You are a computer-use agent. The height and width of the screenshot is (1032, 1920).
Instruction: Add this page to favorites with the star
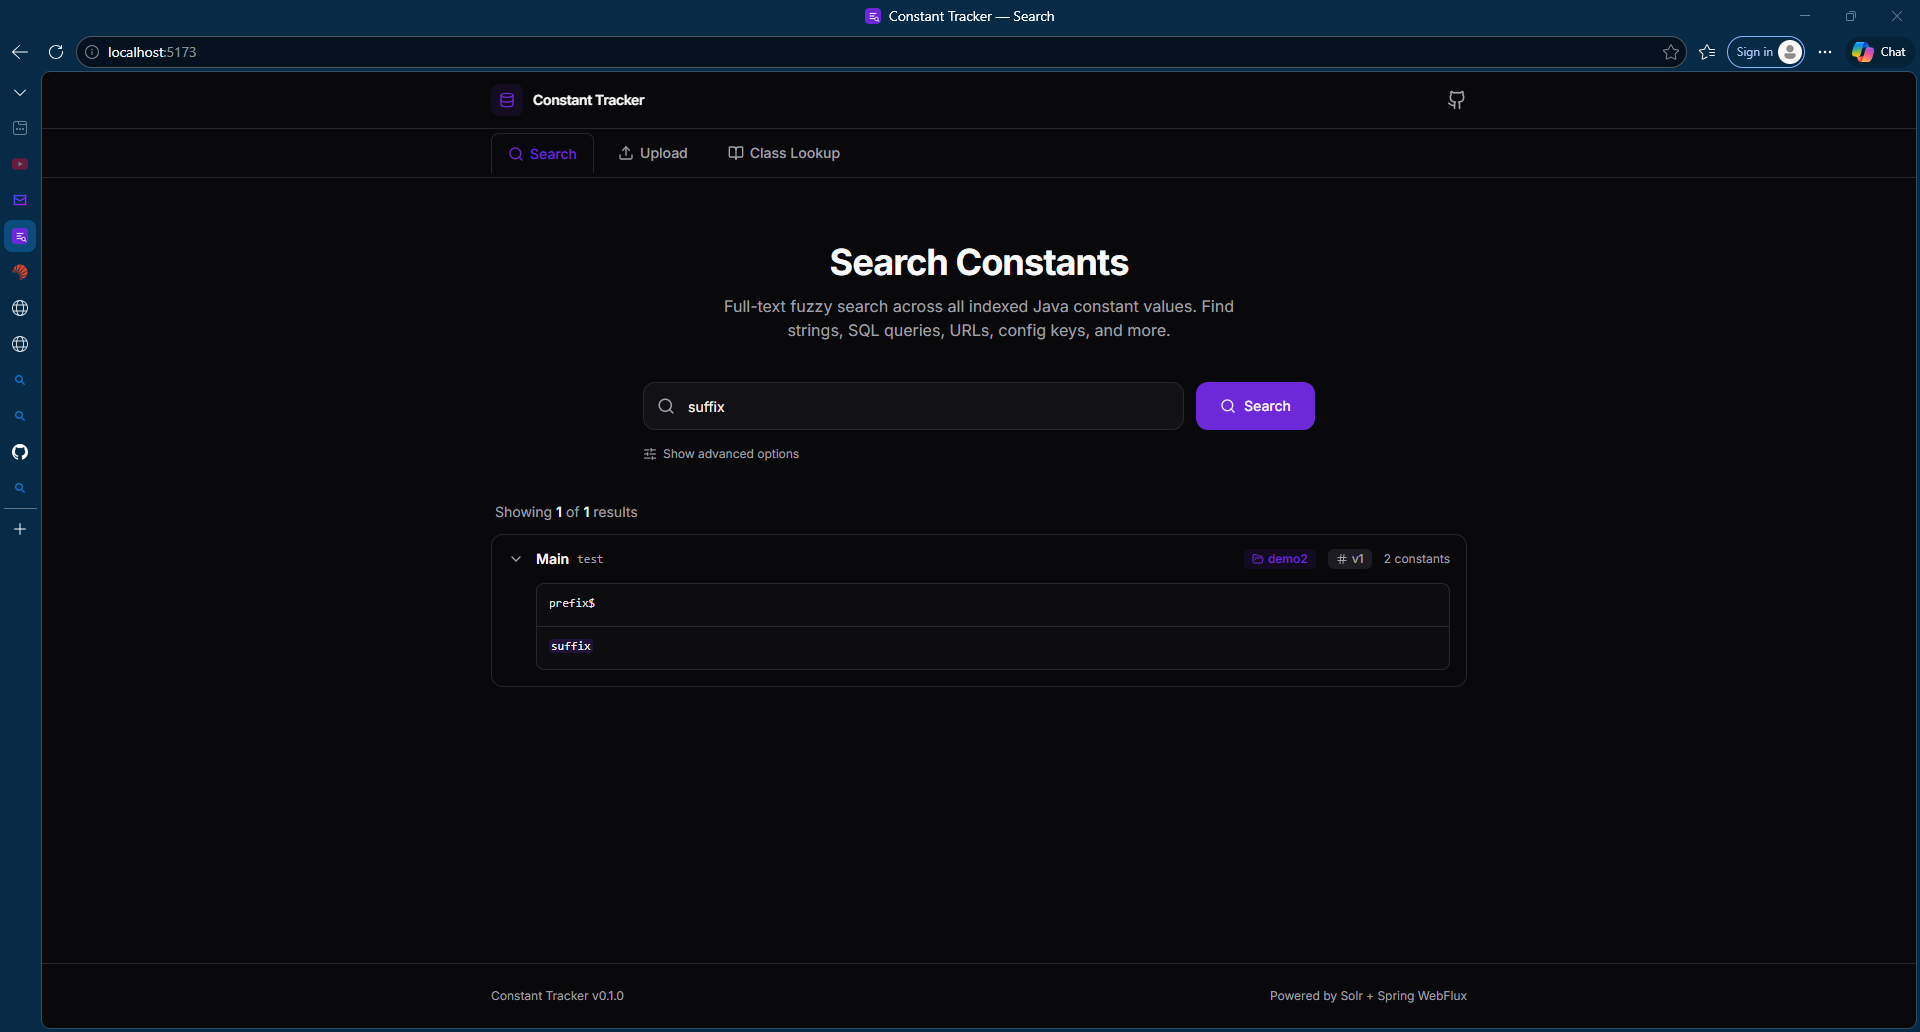(1671, 52)
